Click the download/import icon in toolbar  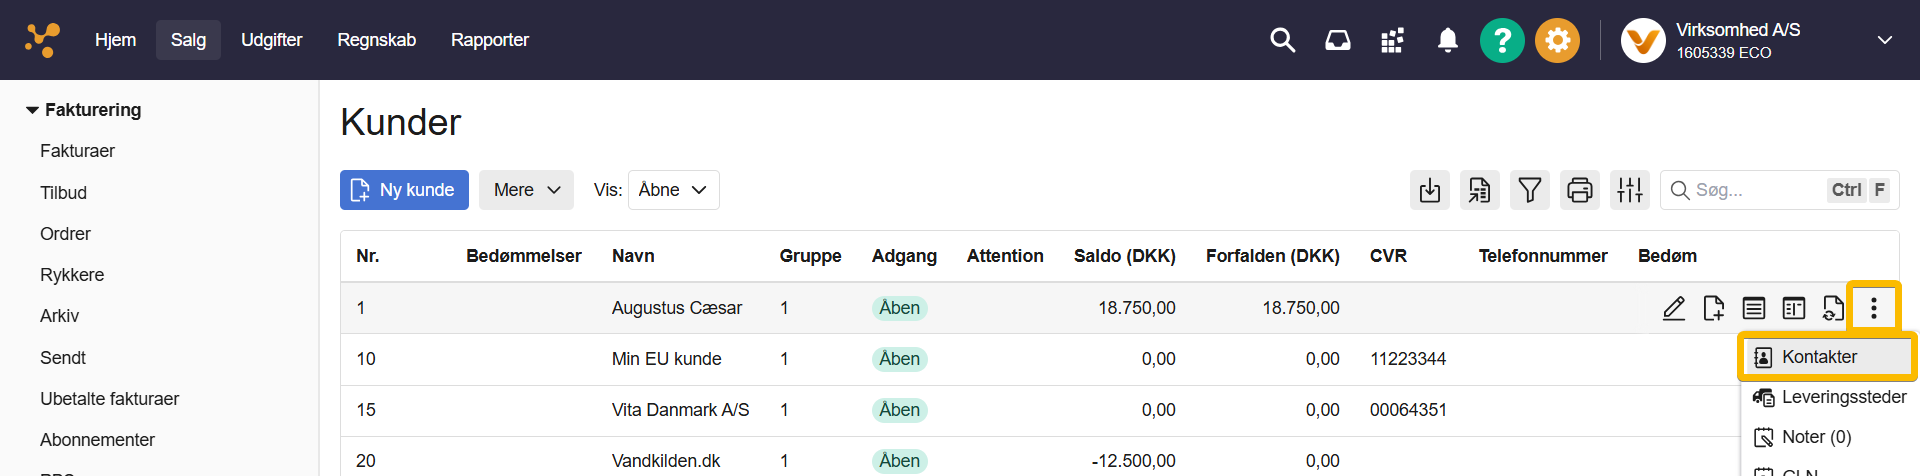[1430, 190]
